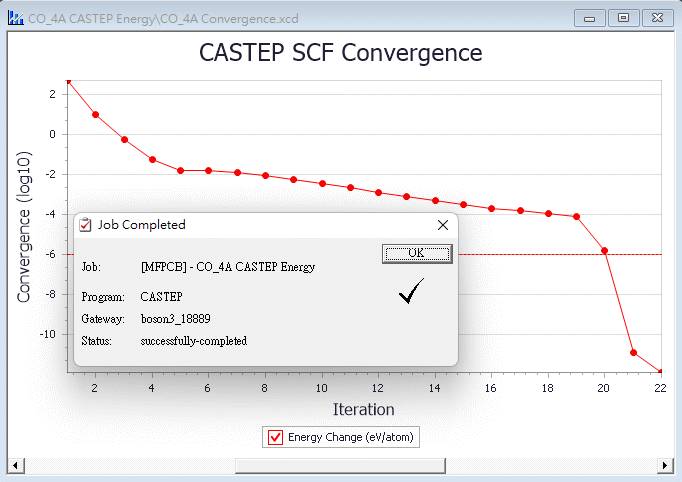This screenshot has width=682, height=482.
Task: Click the first data point at iteration 1
Action: (68, 80)
